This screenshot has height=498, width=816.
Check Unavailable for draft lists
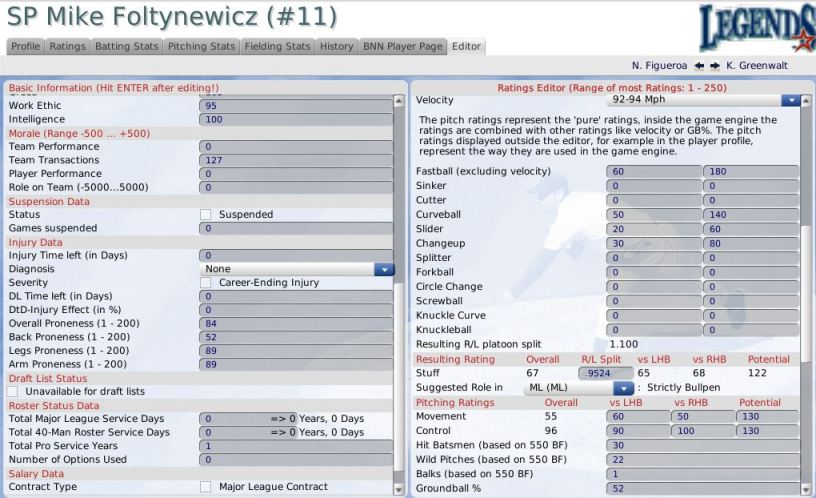pos(13,391)
